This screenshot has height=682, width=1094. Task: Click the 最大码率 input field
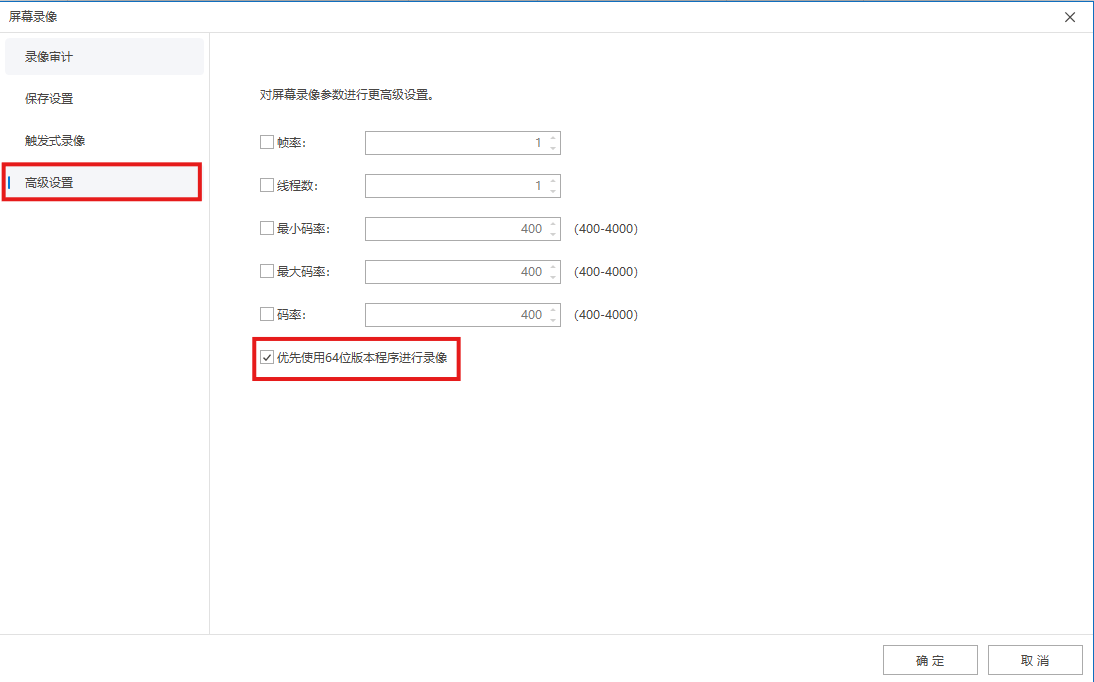click(455, 271)
